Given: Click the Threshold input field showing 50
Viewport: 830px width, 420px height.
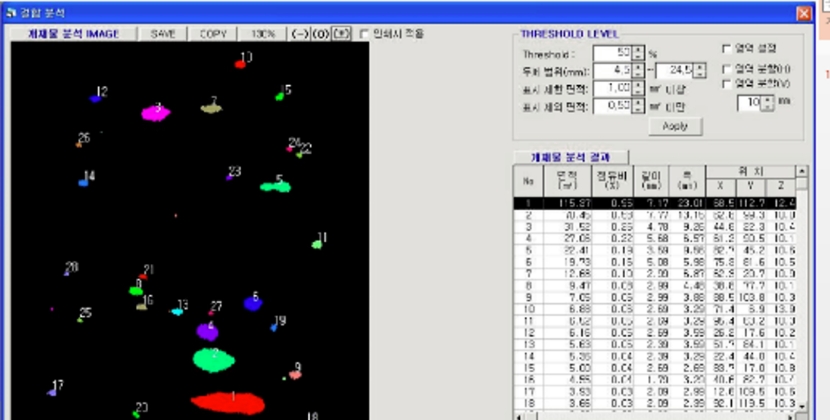Looking at the screenshot, I should pyautogui.click(x=613, y=53).
